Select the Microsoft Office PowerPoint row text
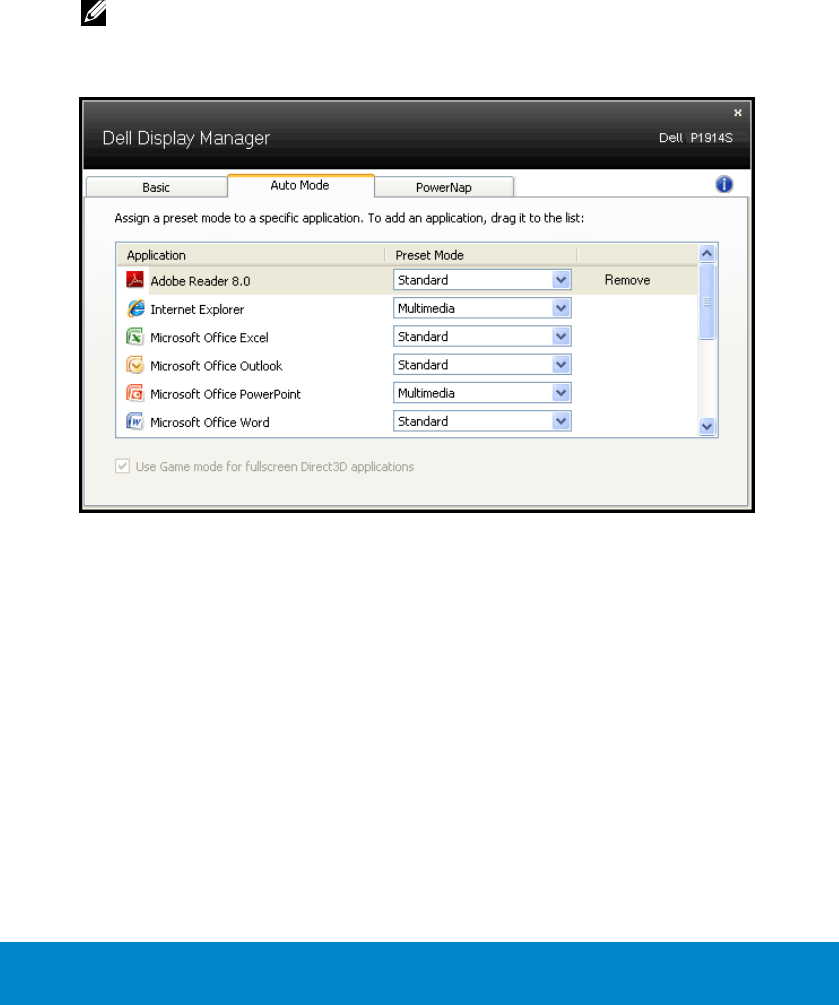This screenshot has width=839, height=1005. [x=225, y=394]
